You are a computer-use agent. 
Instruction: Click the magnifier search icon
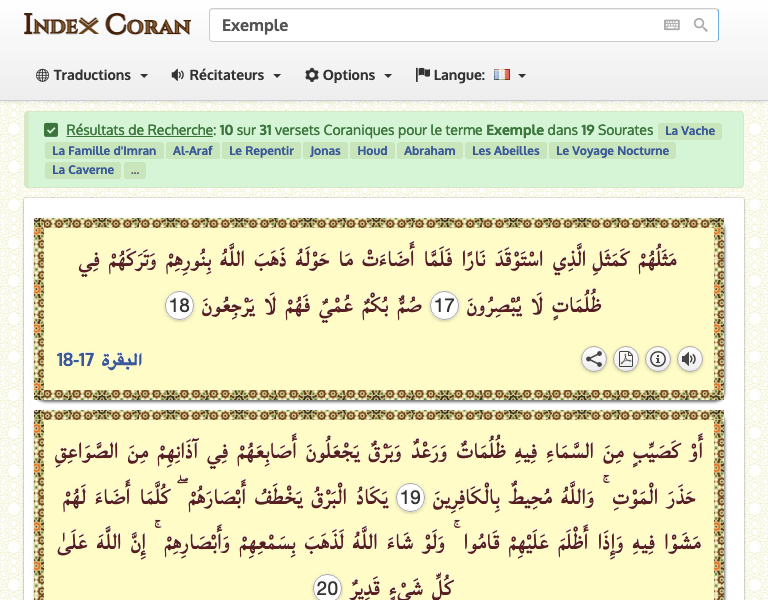(700, 25)
